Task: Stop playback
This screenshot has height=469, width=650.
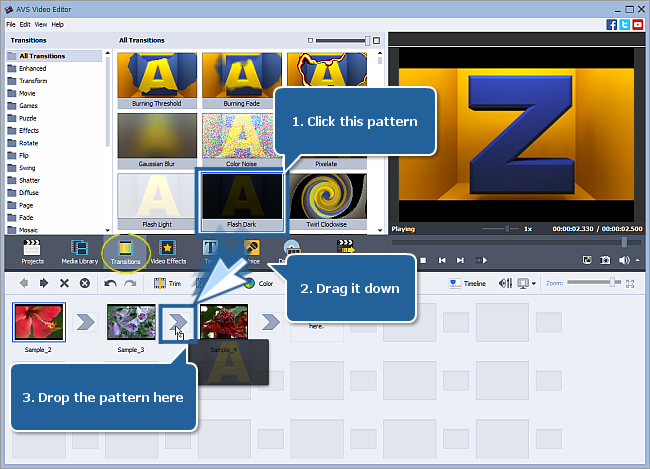Action: 423,260
